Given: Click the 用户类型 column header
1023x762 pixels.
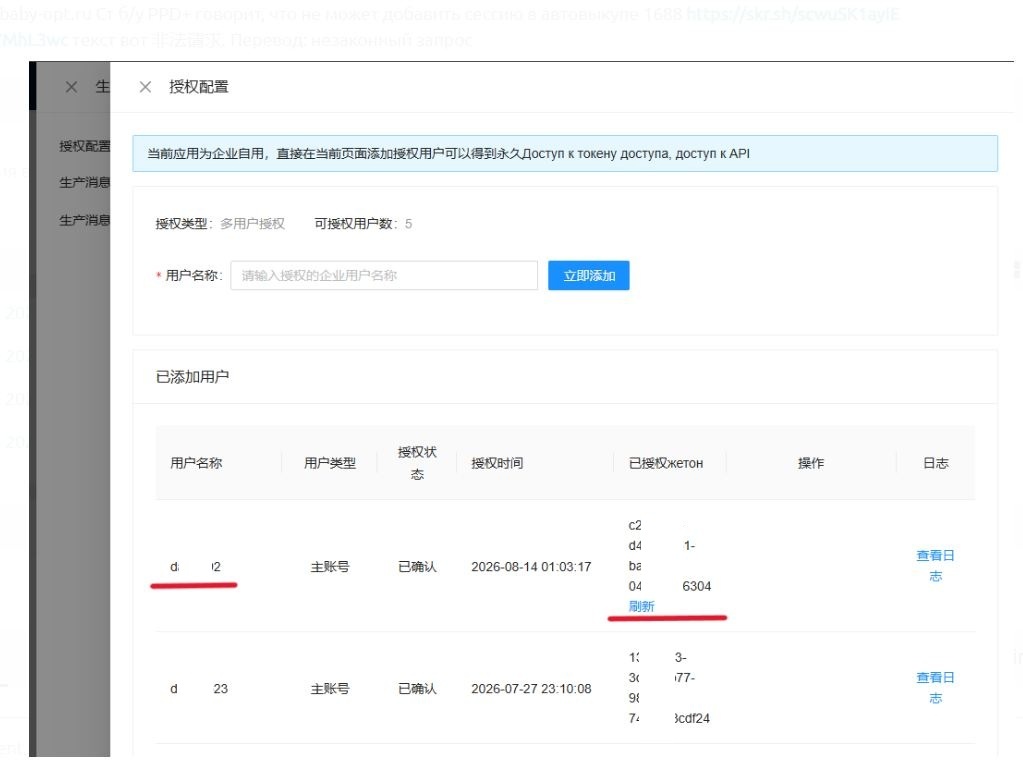Looking at the screenshot, I should coord(329,463).
